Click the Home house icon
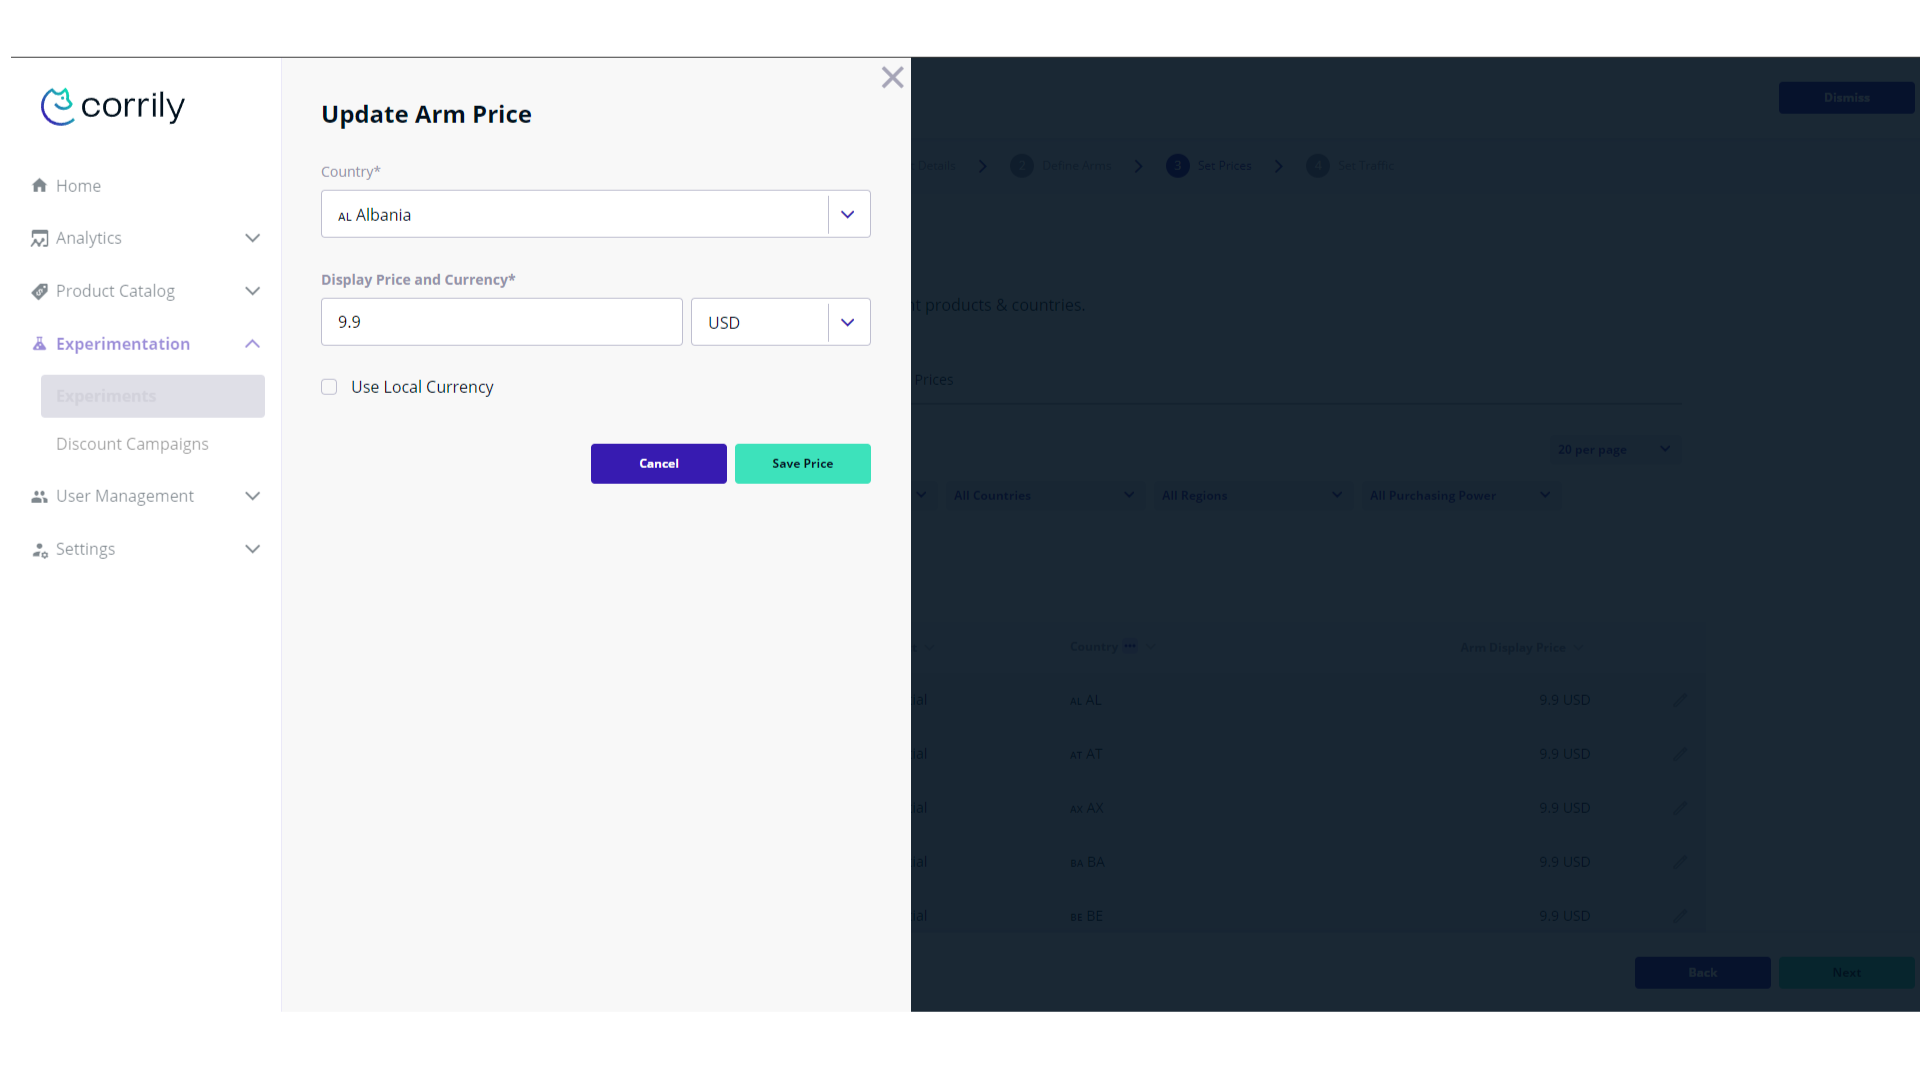The width and height of the screenshot is (1920, 1080). pyautogui.click(x=40, y=186)
